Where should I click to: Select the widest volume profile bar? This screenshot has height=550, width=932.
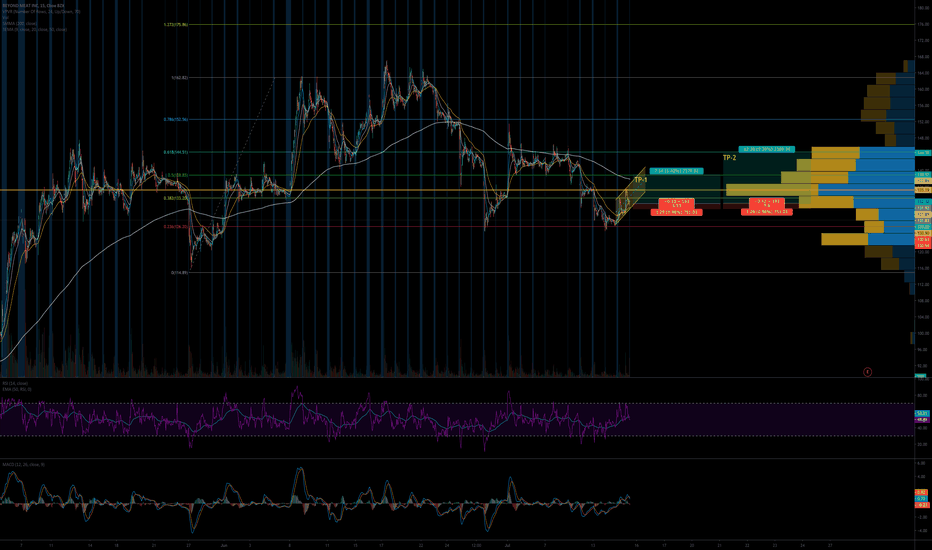point(820,190)
